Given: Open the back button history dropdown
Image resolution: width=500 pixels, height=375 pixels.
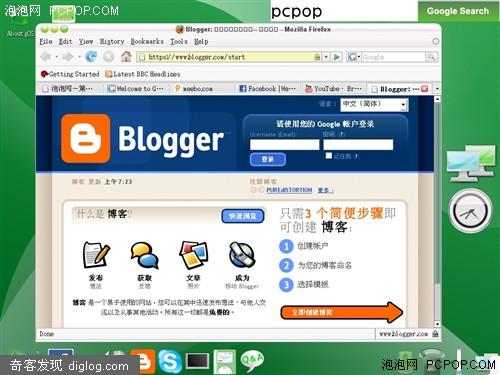Looking at the screenshot, I should pyautogui.click(x=56, y=57).
